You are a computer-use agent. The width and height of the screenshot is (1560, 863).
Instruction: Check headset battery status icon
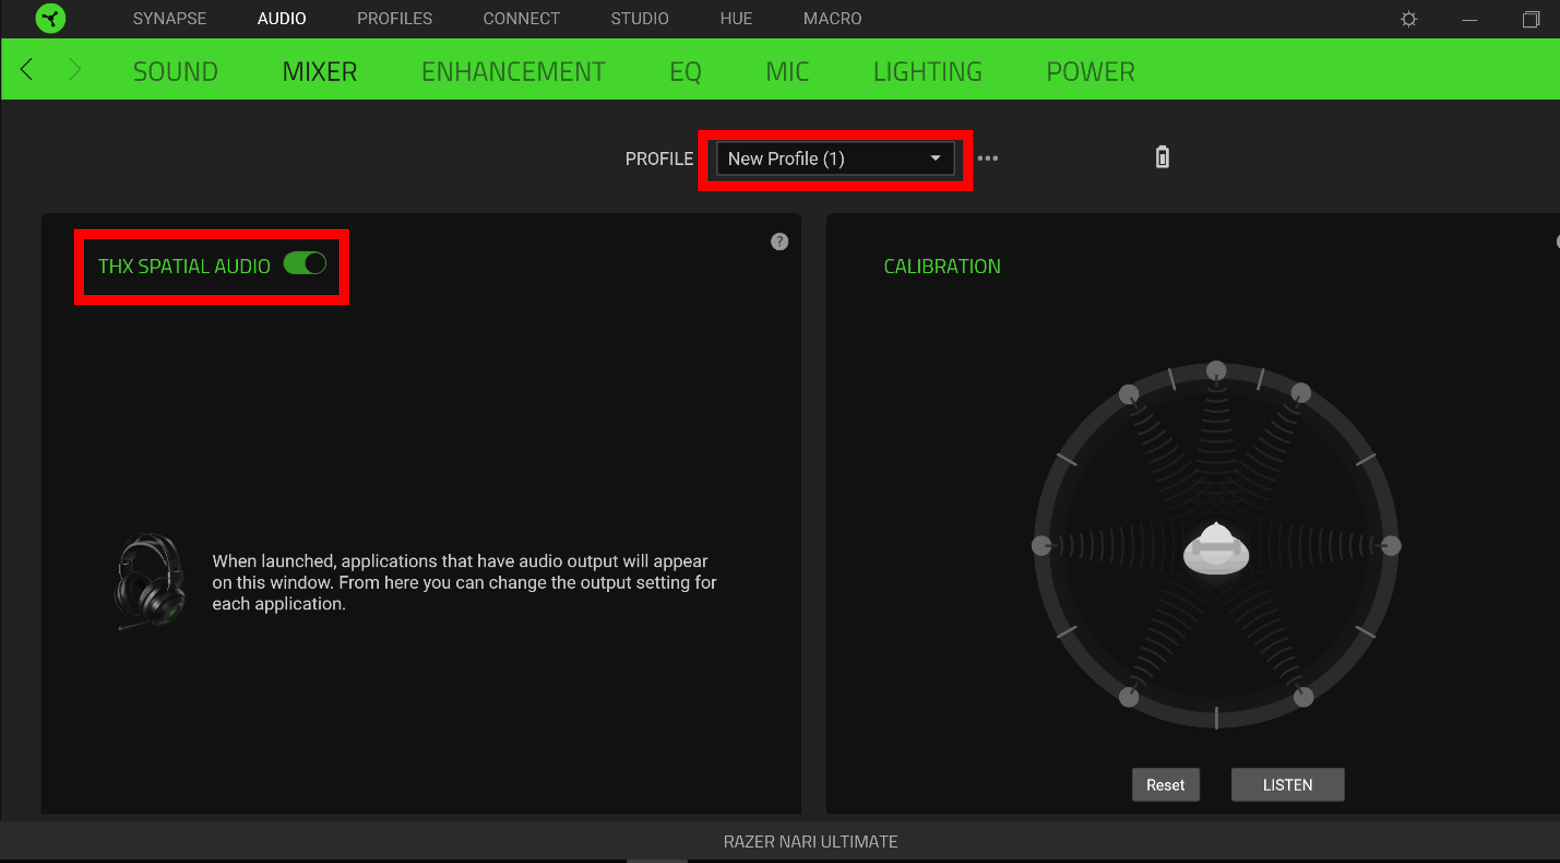[x=1161, y=157]
